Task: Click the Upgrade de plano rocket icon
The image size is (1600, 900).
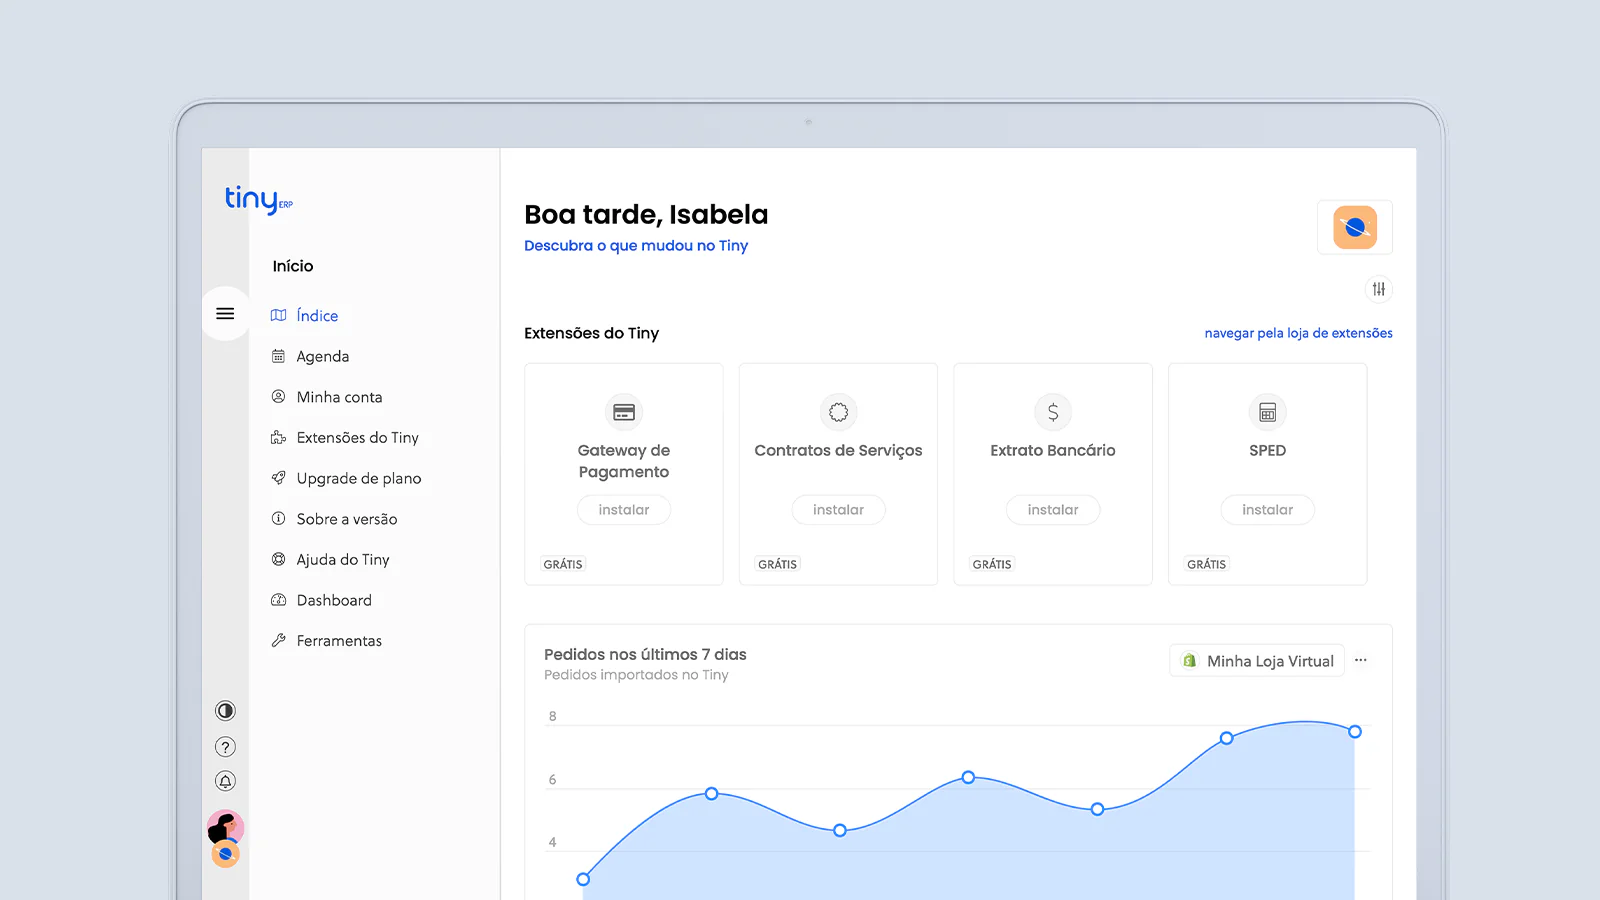Action: 278,478
